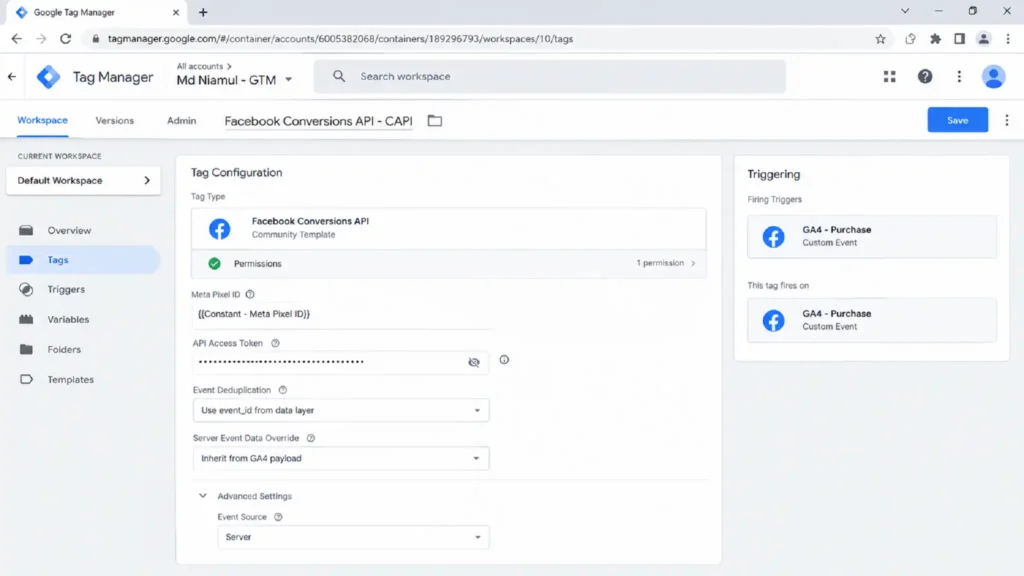The height and width of the screenshot is (576, 1024).
Task: Click the Meta Pixel ID input field
Action: click(341, 314)
